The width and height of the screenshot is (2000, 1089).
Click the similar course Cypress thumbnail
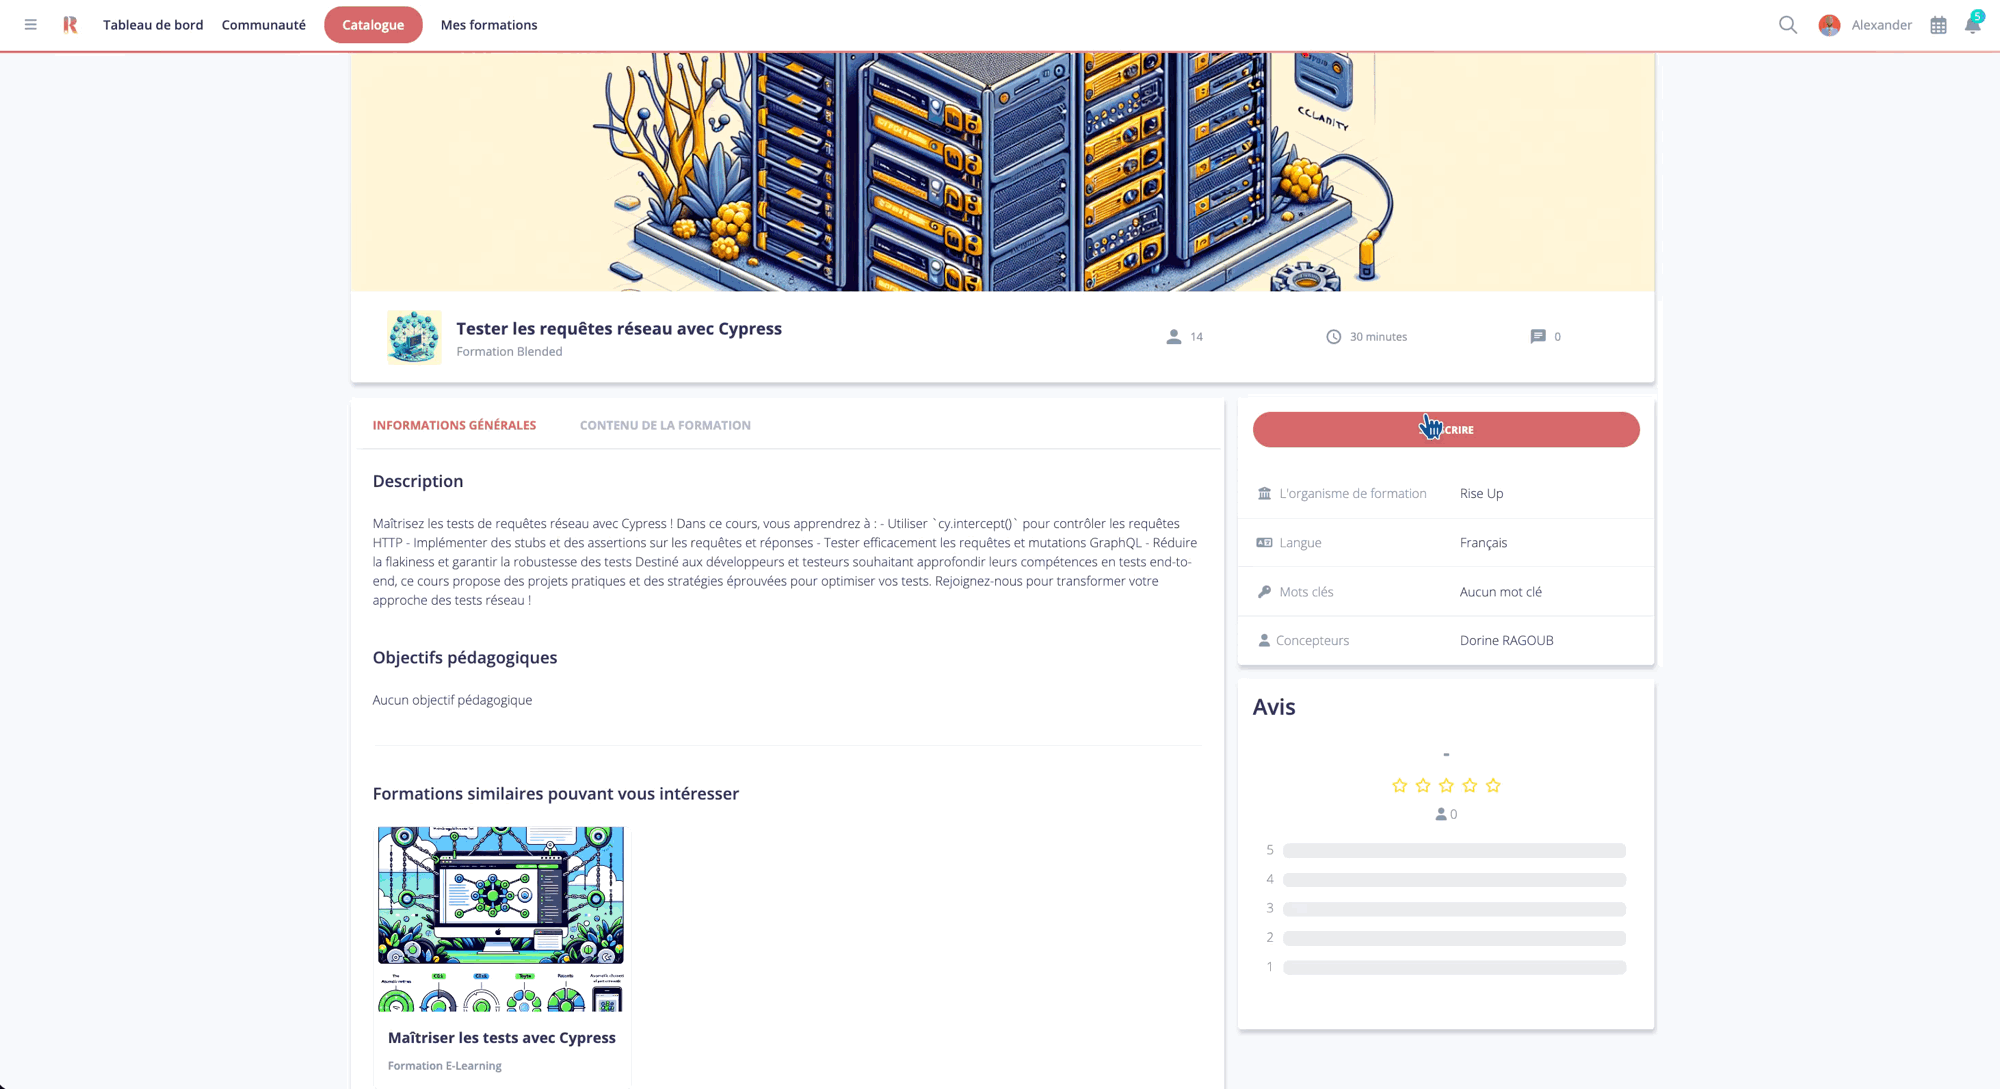coord(501,919)
